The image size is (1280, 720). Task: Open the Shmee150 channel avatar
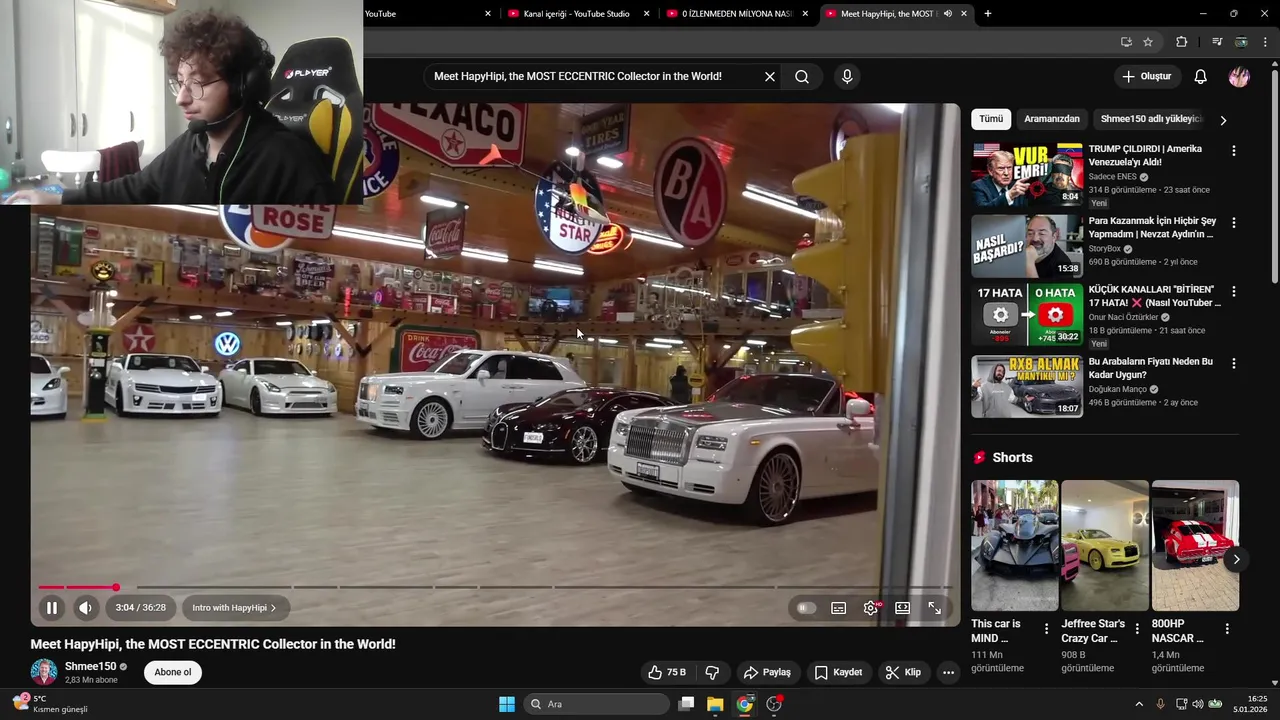44,672
